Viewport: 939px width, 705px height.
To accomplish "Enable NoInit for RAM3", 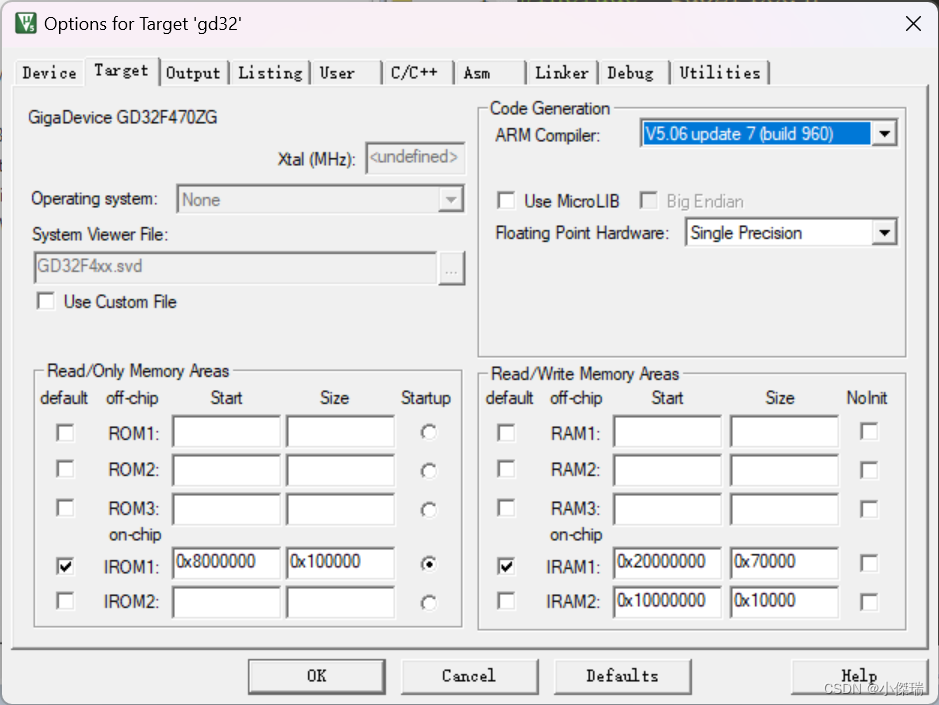I will point(869,509).
